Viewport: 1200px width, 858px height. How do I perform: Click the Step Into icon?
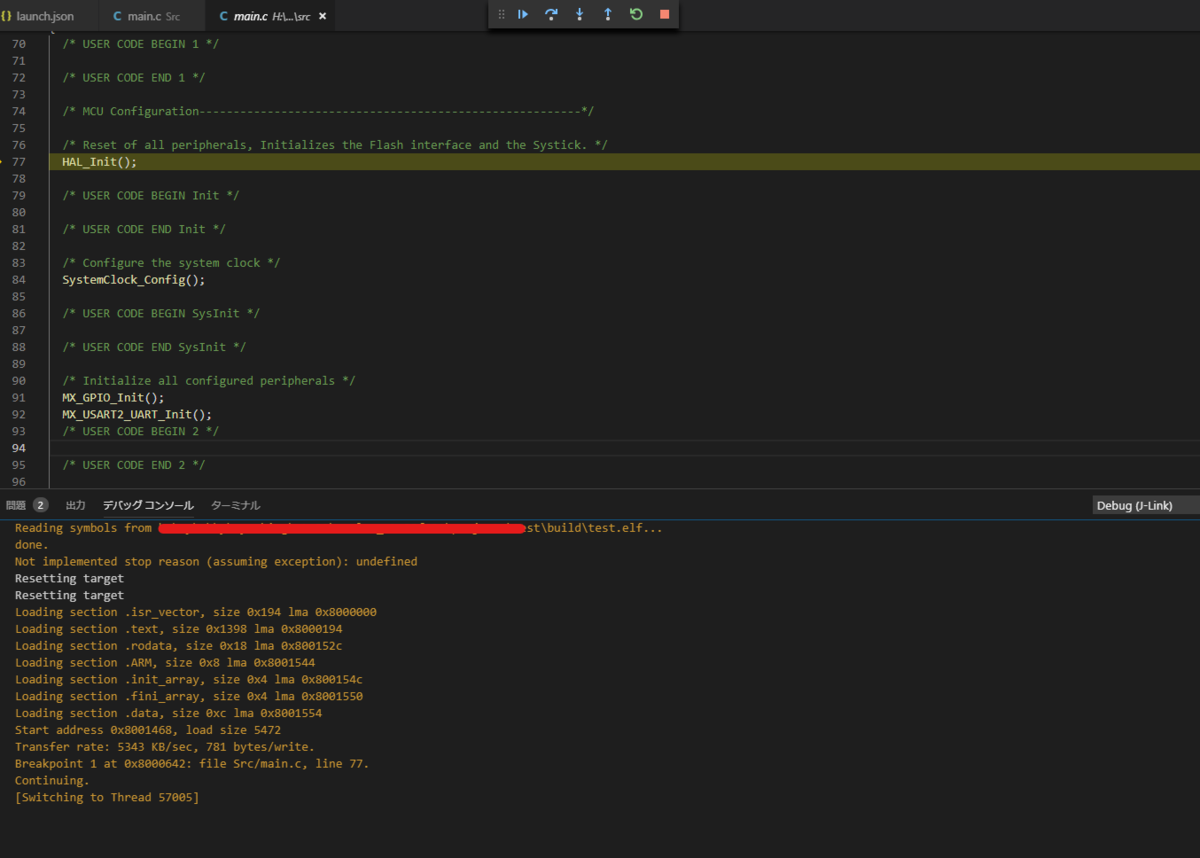pos(580,14)
